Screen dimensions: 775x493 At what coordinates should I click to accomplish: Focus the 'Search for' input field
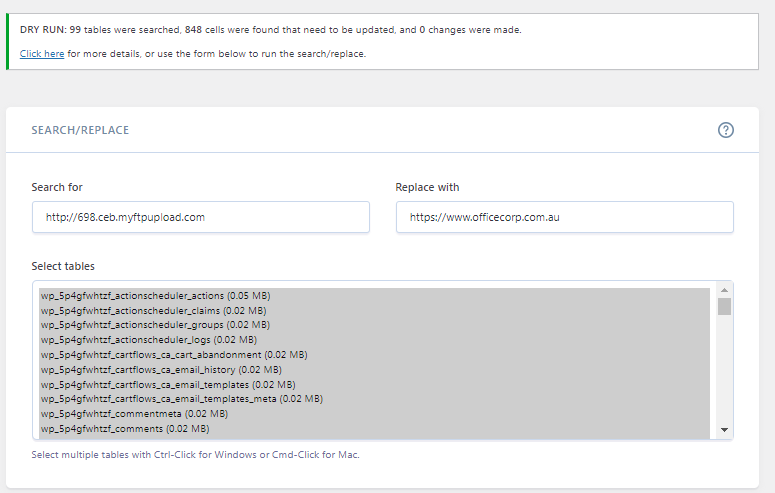click(200, 217)
